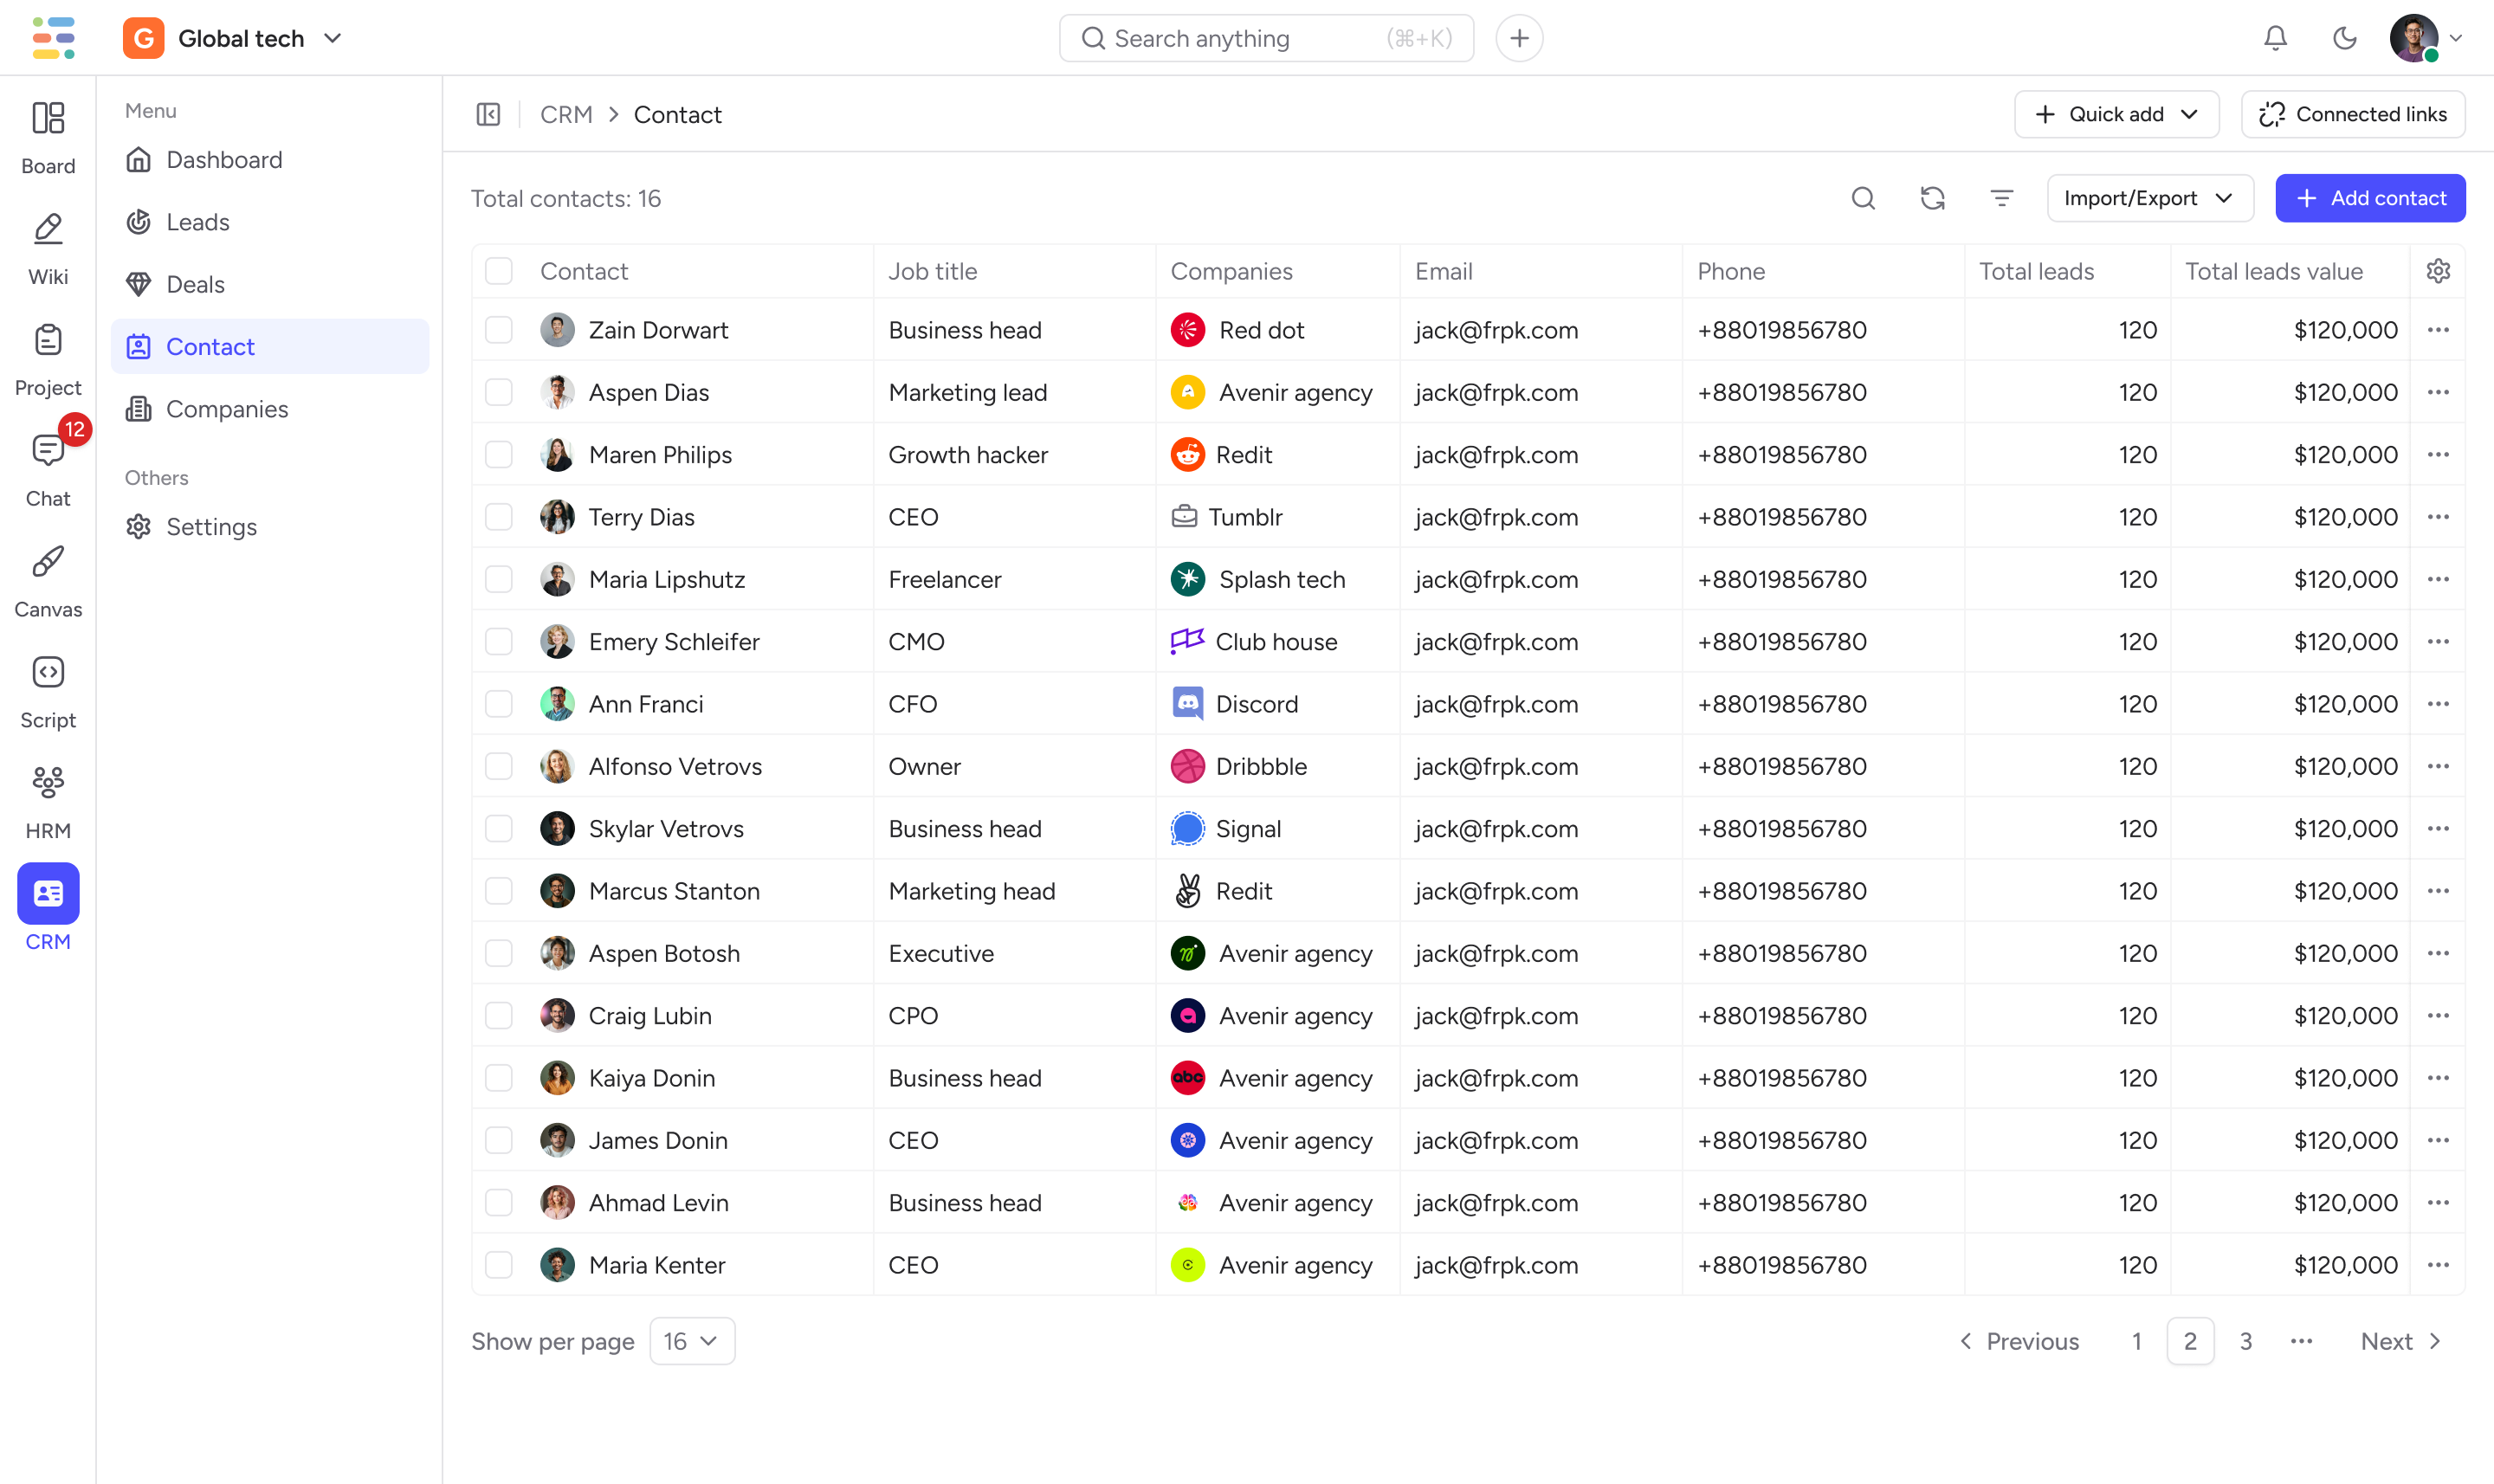
Task: Check the select-all header checkbox
Action: (498, 271)
